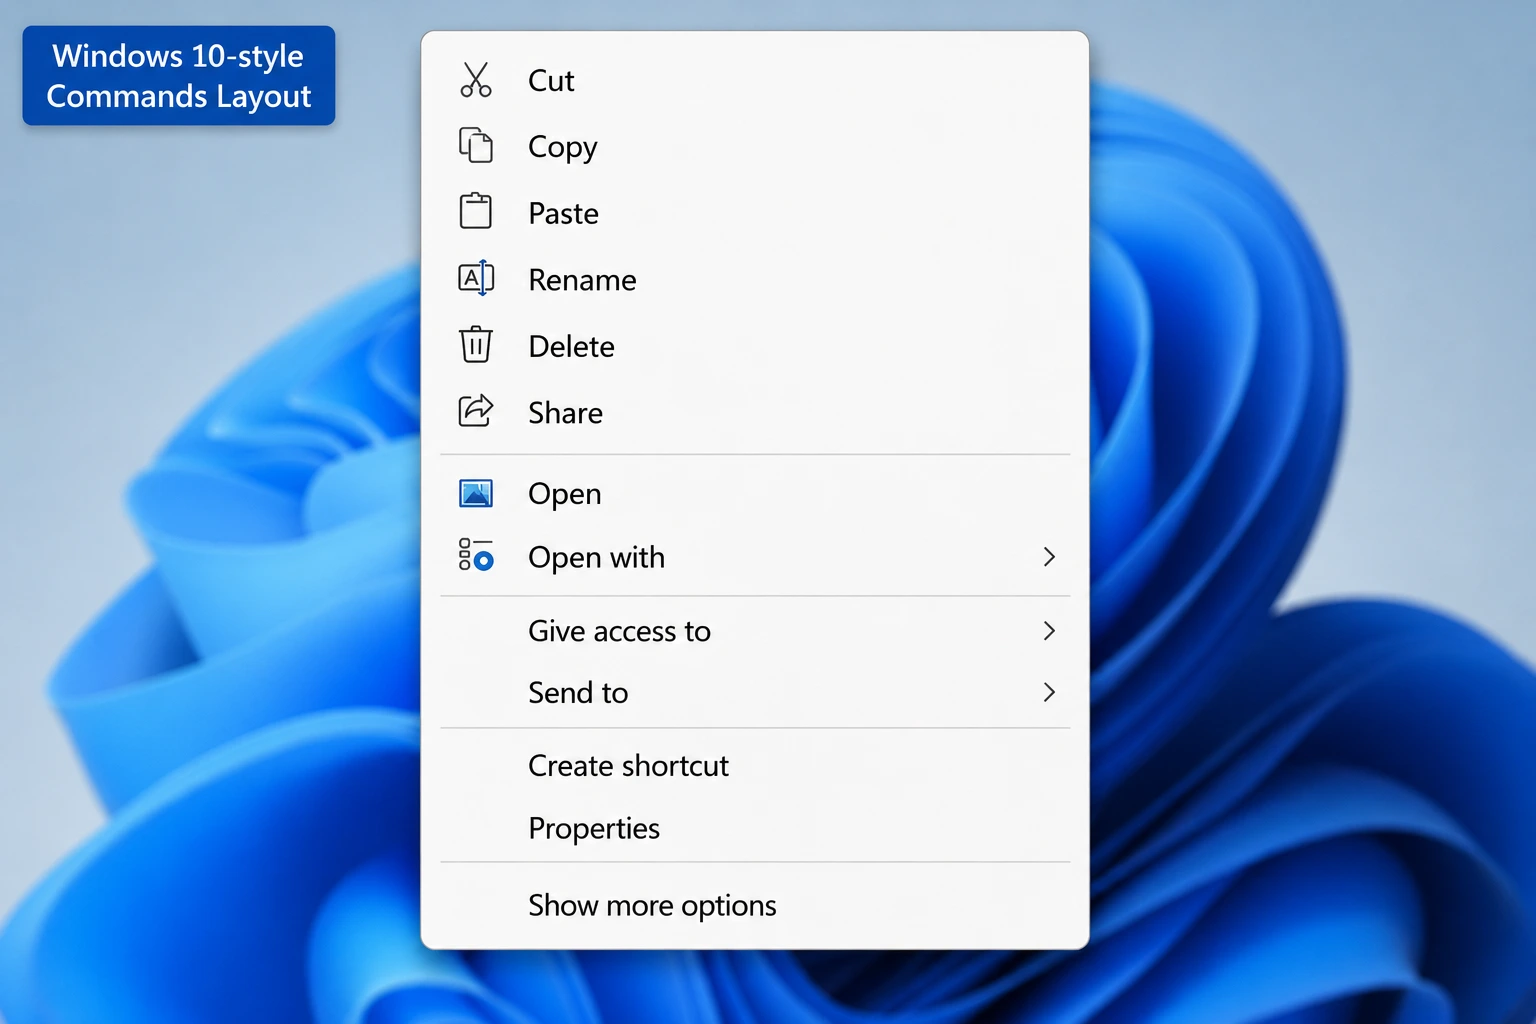Expand the Send to submenu chevron
Viewport: 1536px width, 1024px height.
[1049, 692]
